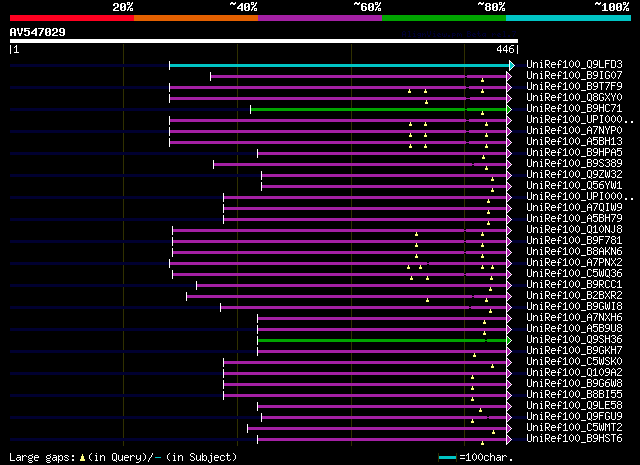640x465 pixels.
Task: Click the cyan ~100% legend segment
Action: pyautogui.click(x=569, y=18)
